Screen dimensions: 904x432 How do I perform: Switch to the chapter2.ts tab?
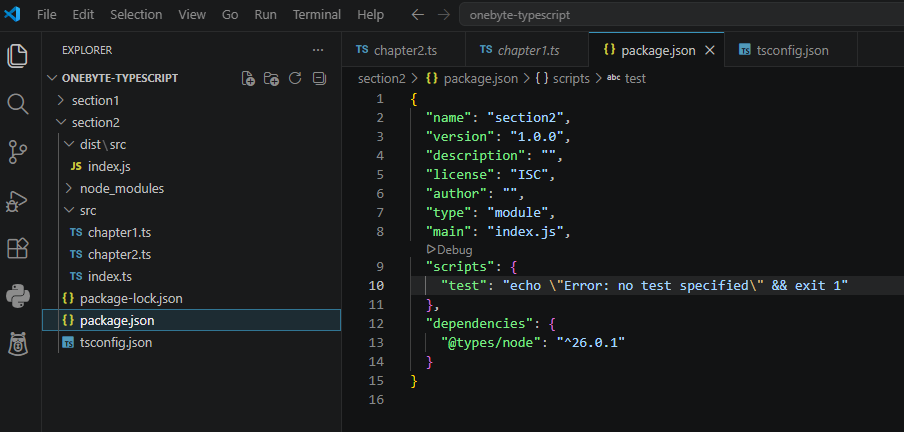pyautogui.click(x=403, y=50)
